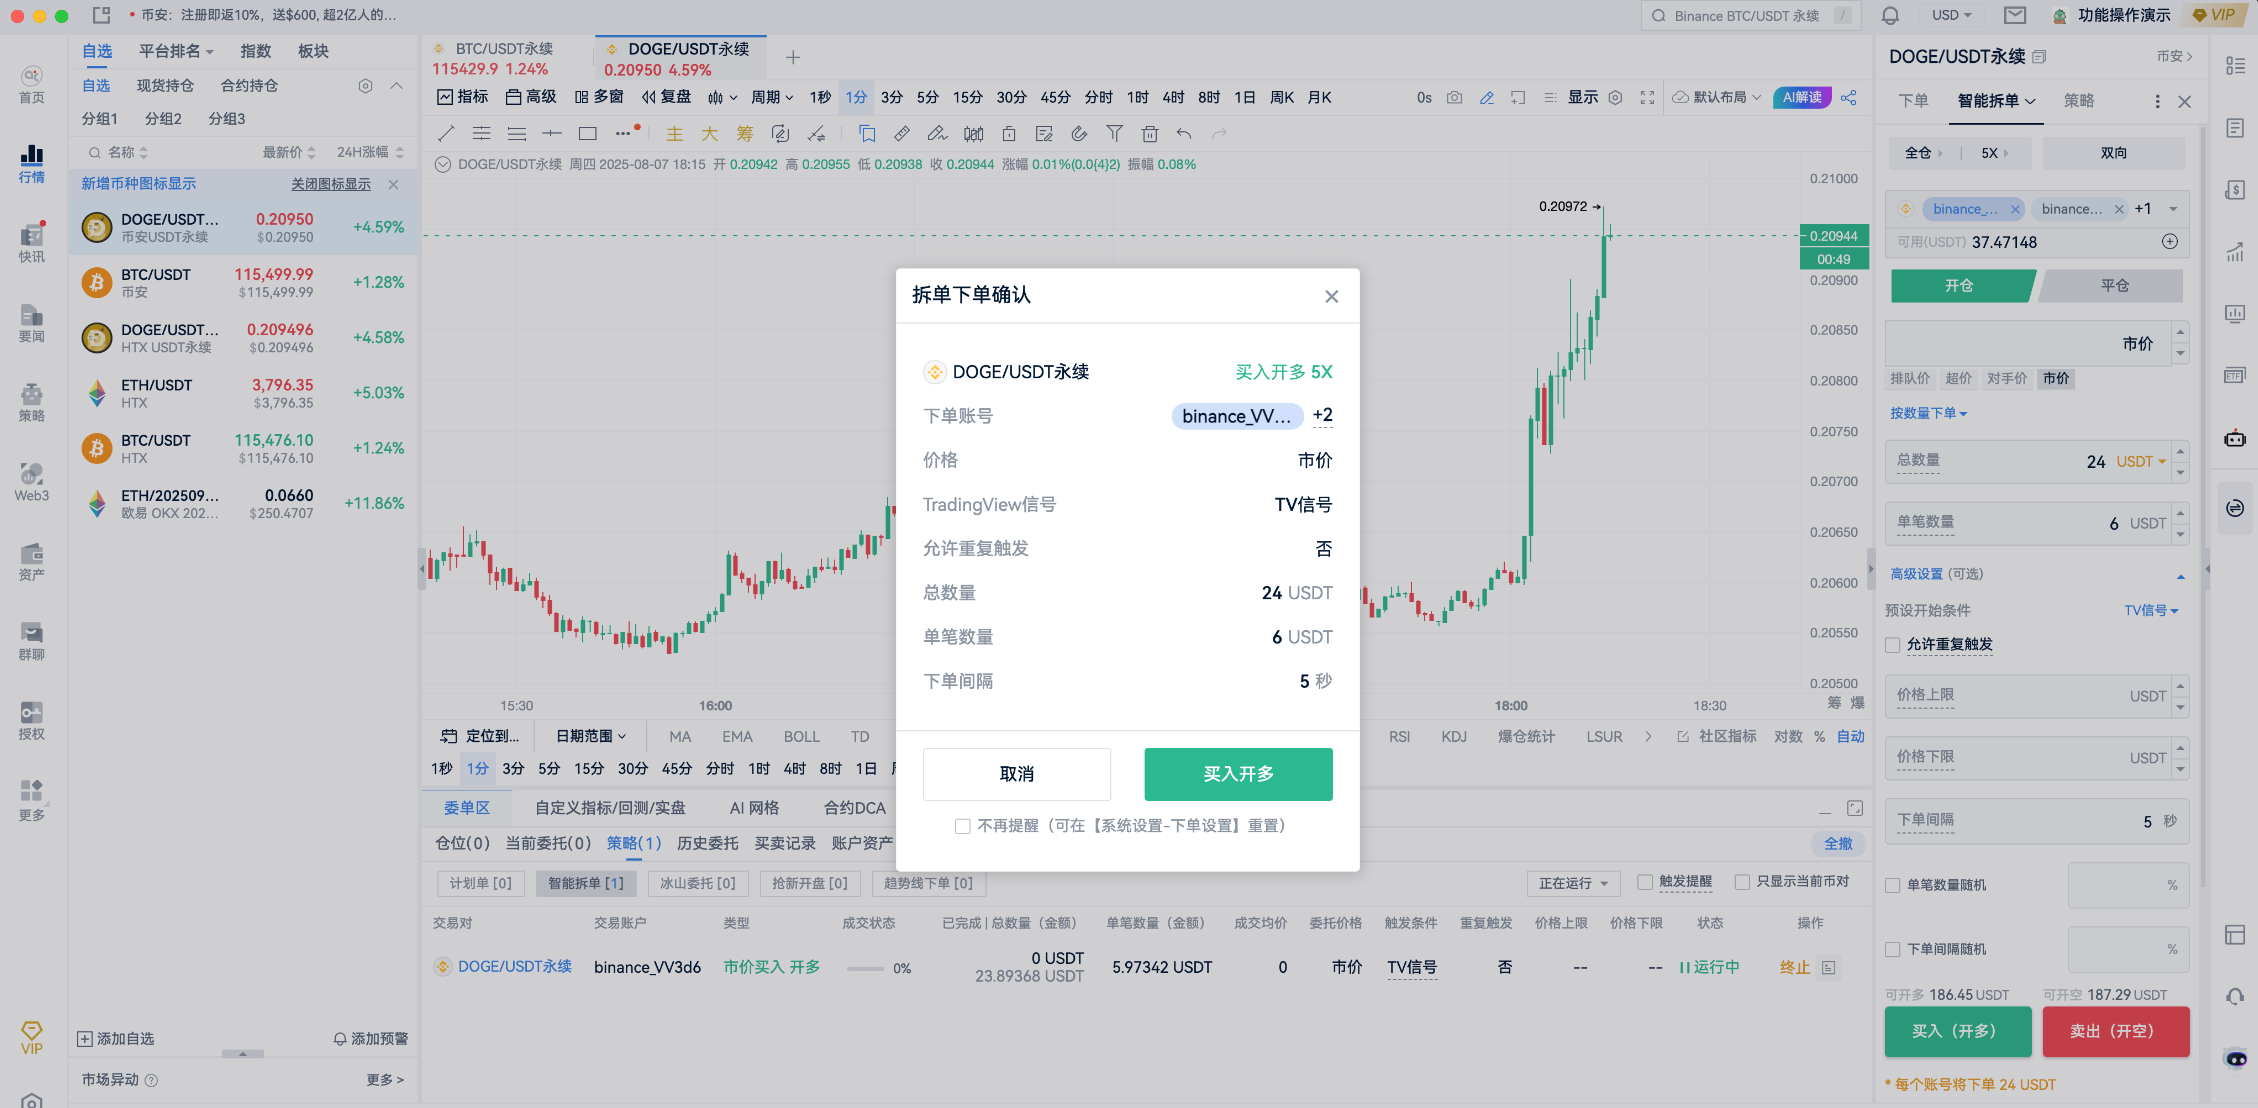Click the AI解读 button

[1802, 97]
